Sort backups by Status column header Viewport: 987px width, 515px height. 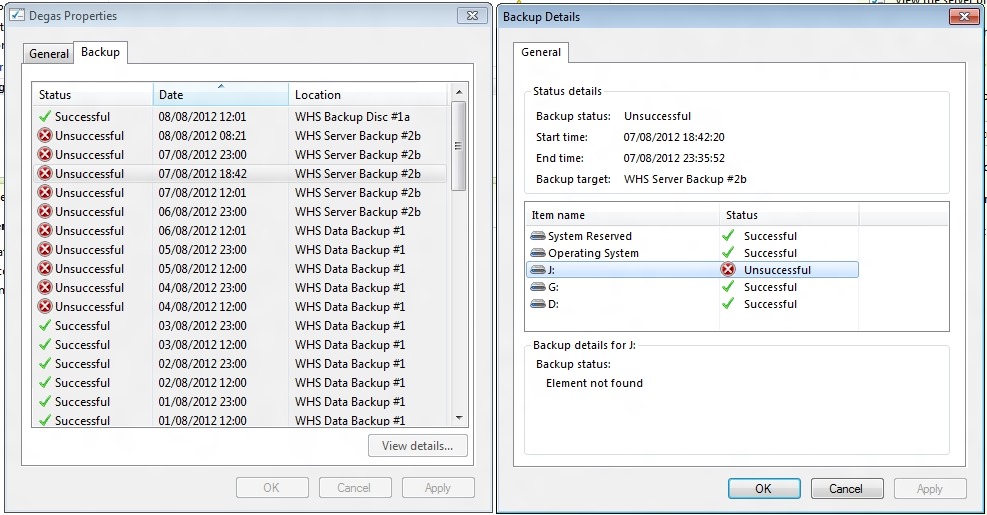[x=92, y=95]
